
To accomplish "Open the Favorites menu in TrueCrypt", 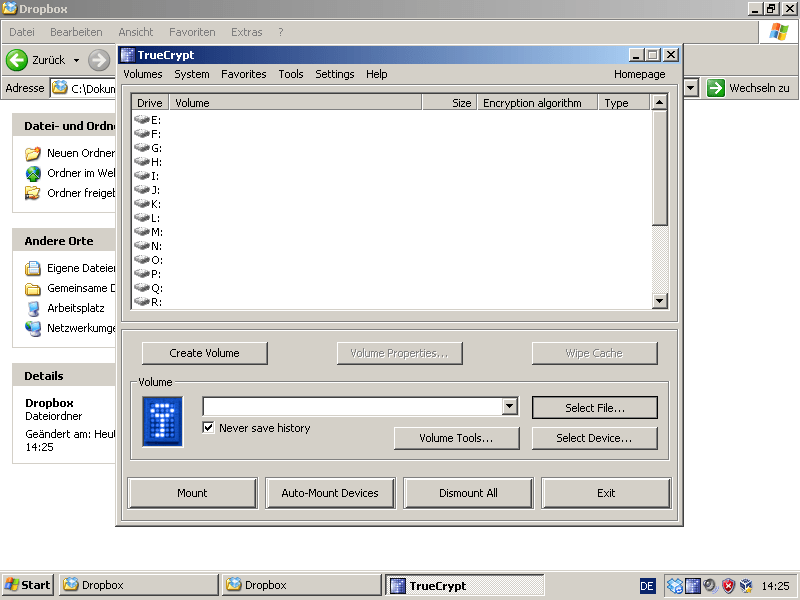I will coord(243,74).
